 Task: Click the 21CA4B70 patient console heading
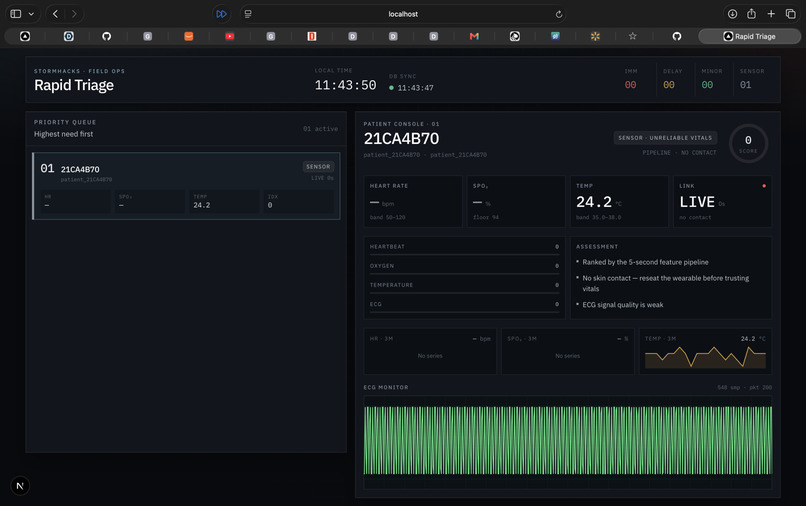coord(401,139)
